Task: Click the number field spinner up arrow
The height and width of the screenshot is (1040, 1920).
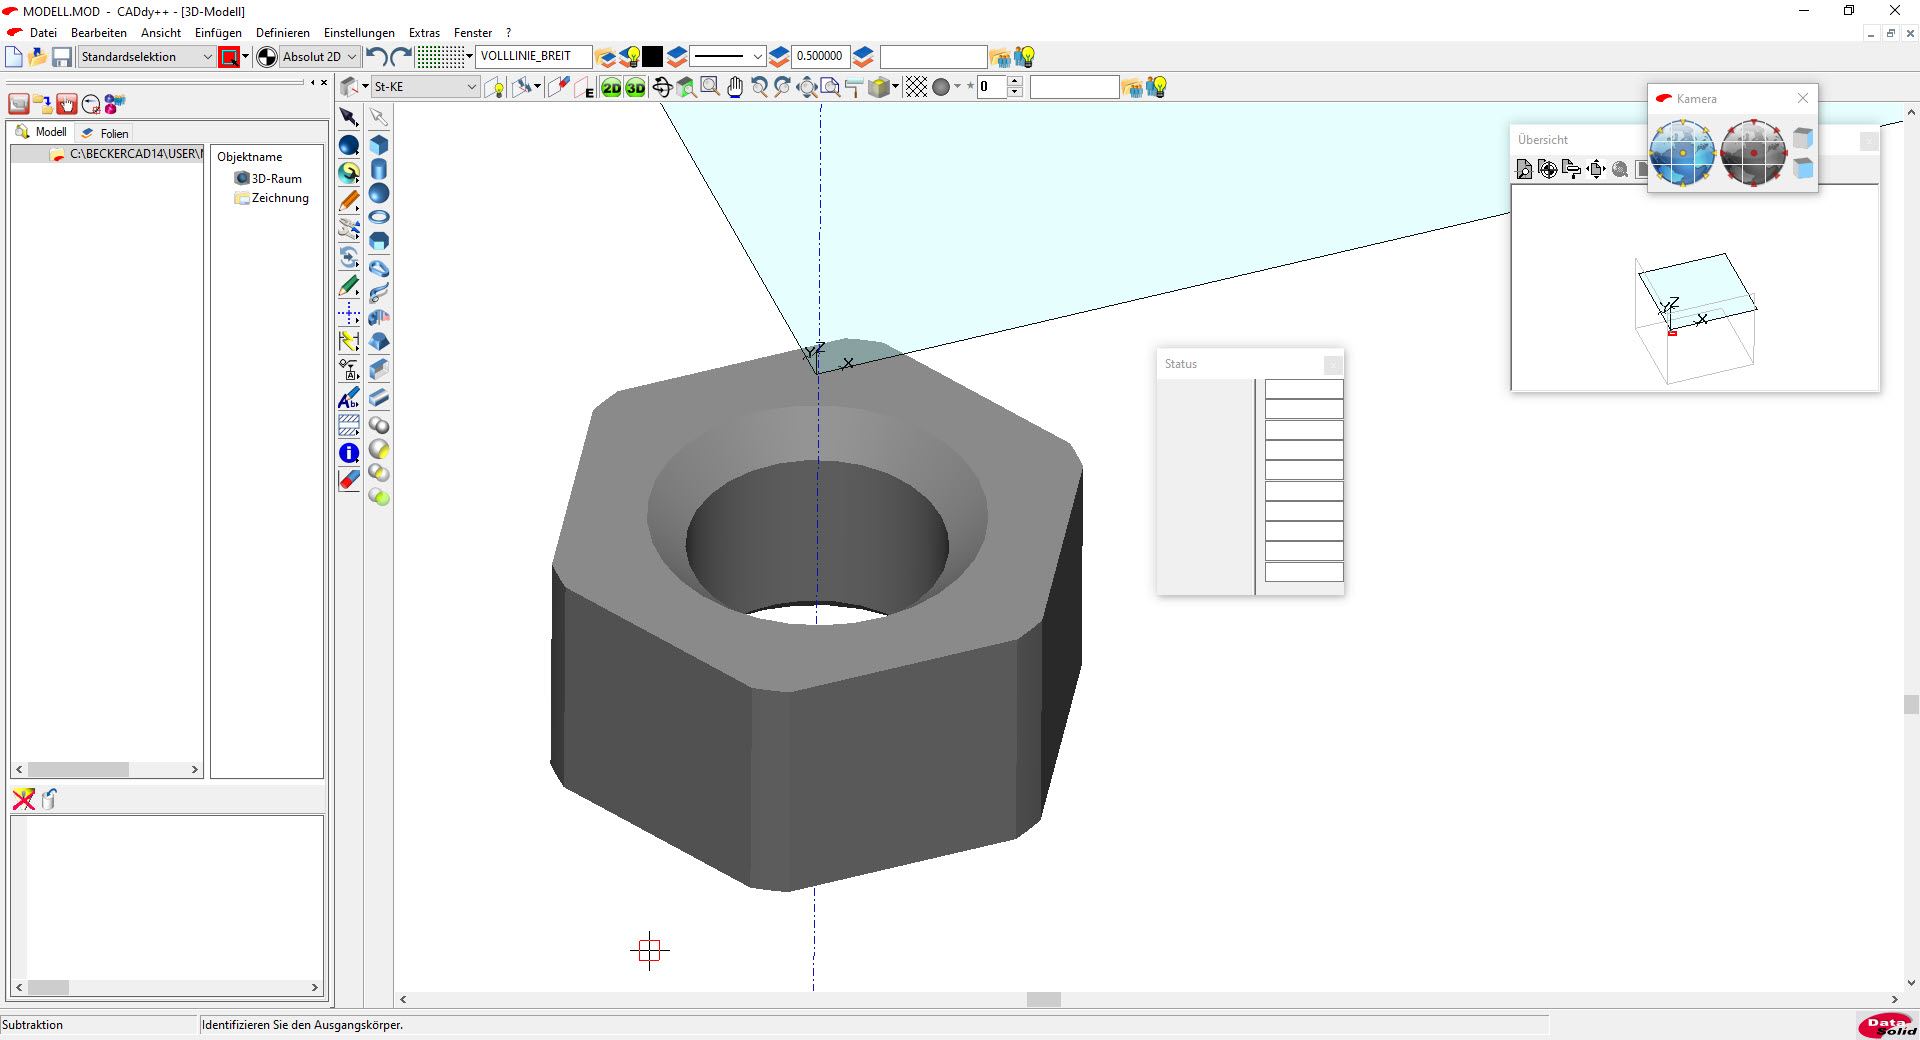Action: 1015,82
